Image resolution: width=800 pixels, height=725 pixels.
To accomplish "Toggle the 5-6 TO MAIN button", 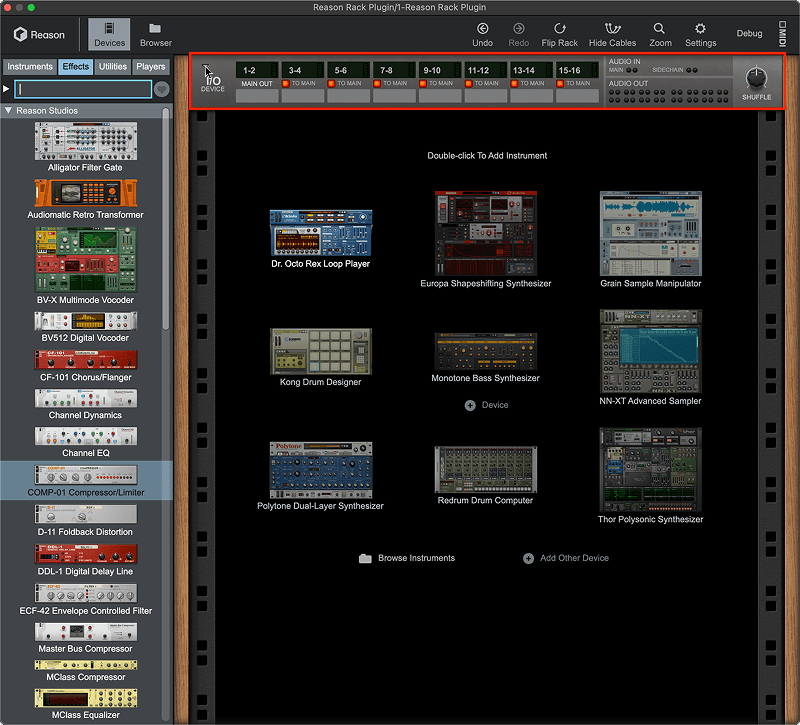I will (331, 83).
